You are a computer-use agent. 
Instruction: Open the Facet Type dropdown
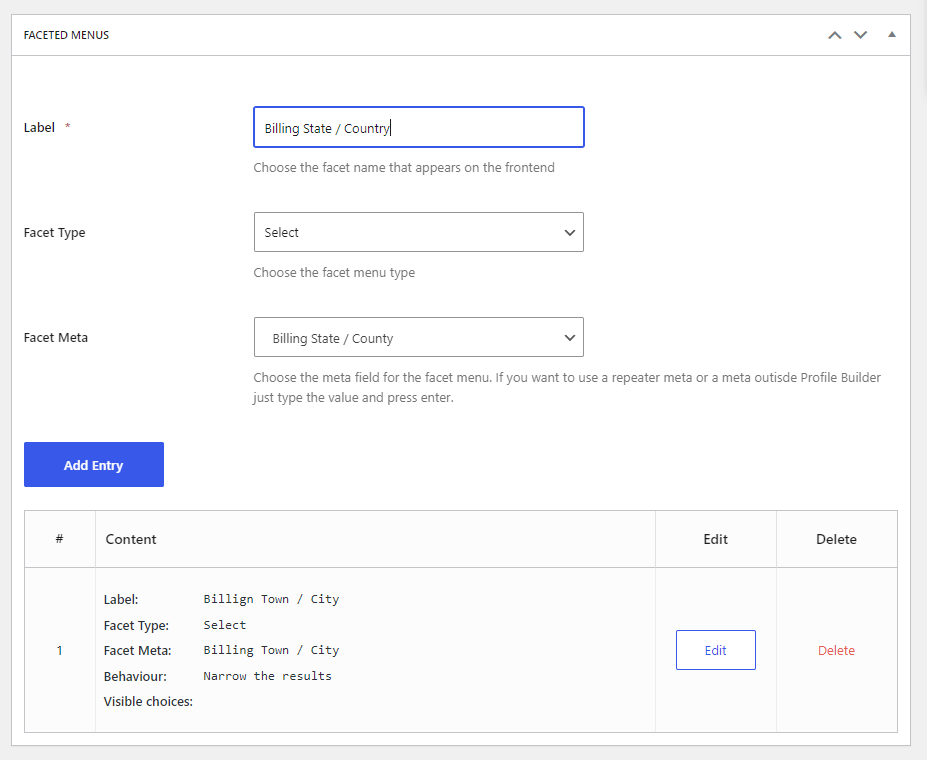pyautogui.click(x=419, y=232)
